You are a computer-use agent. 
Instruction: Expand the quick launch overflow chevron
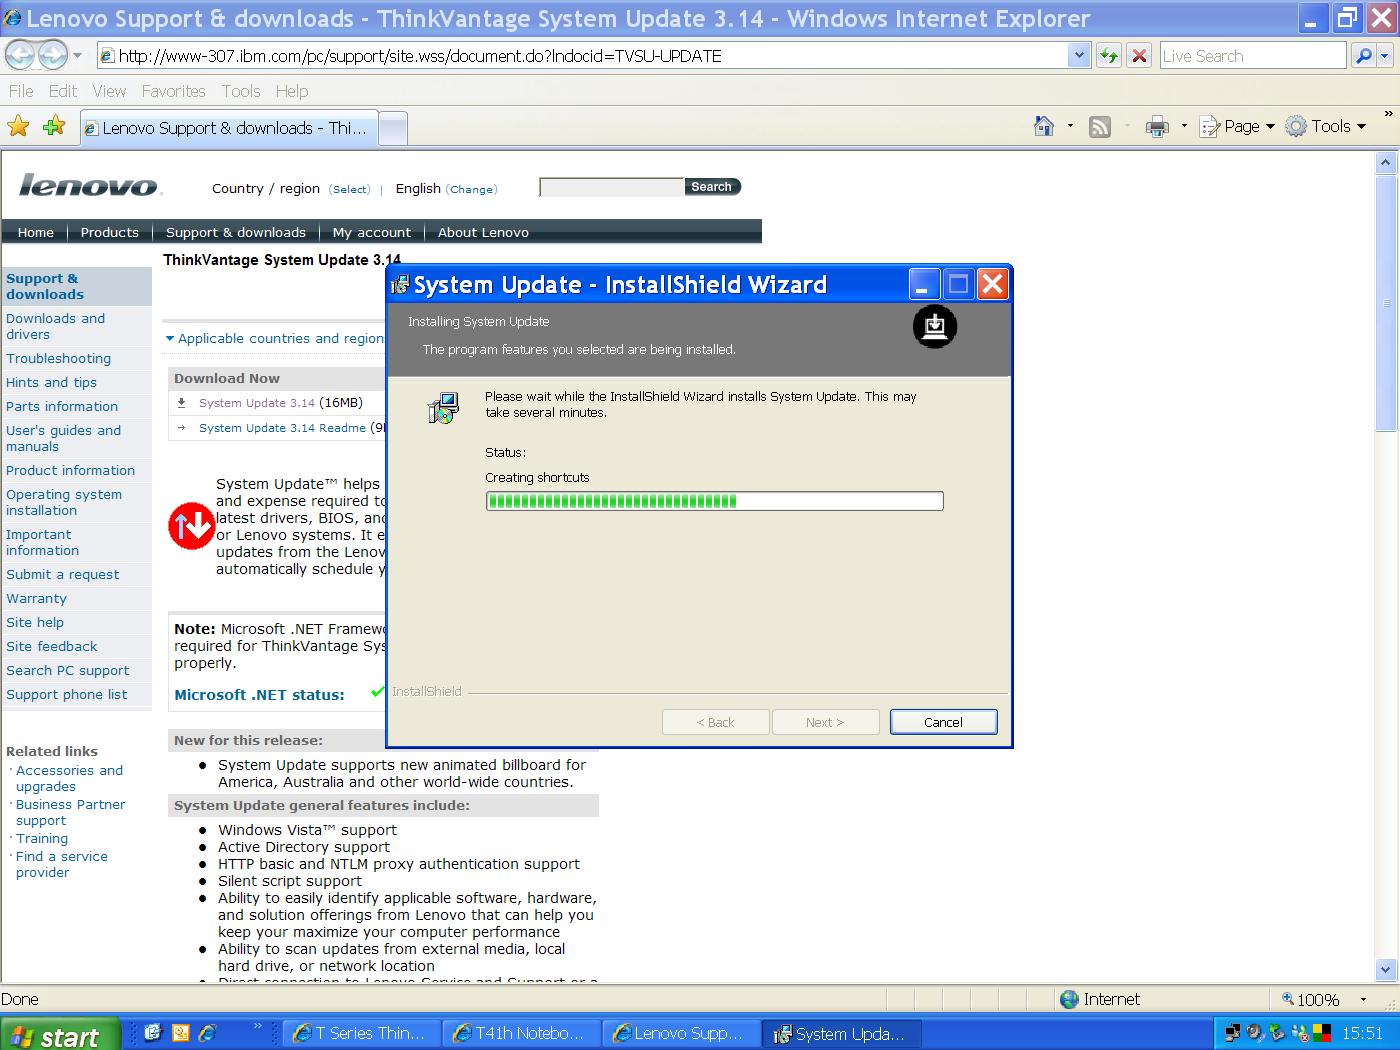click(258, 1026)
